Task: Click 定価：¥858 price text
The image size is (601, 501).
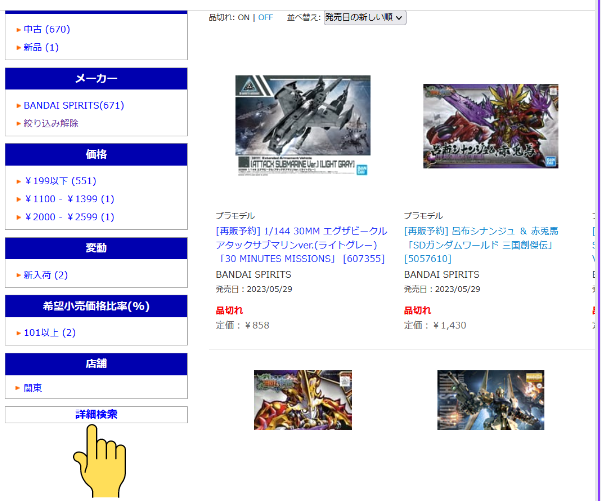Action: (x=242, y=325)
